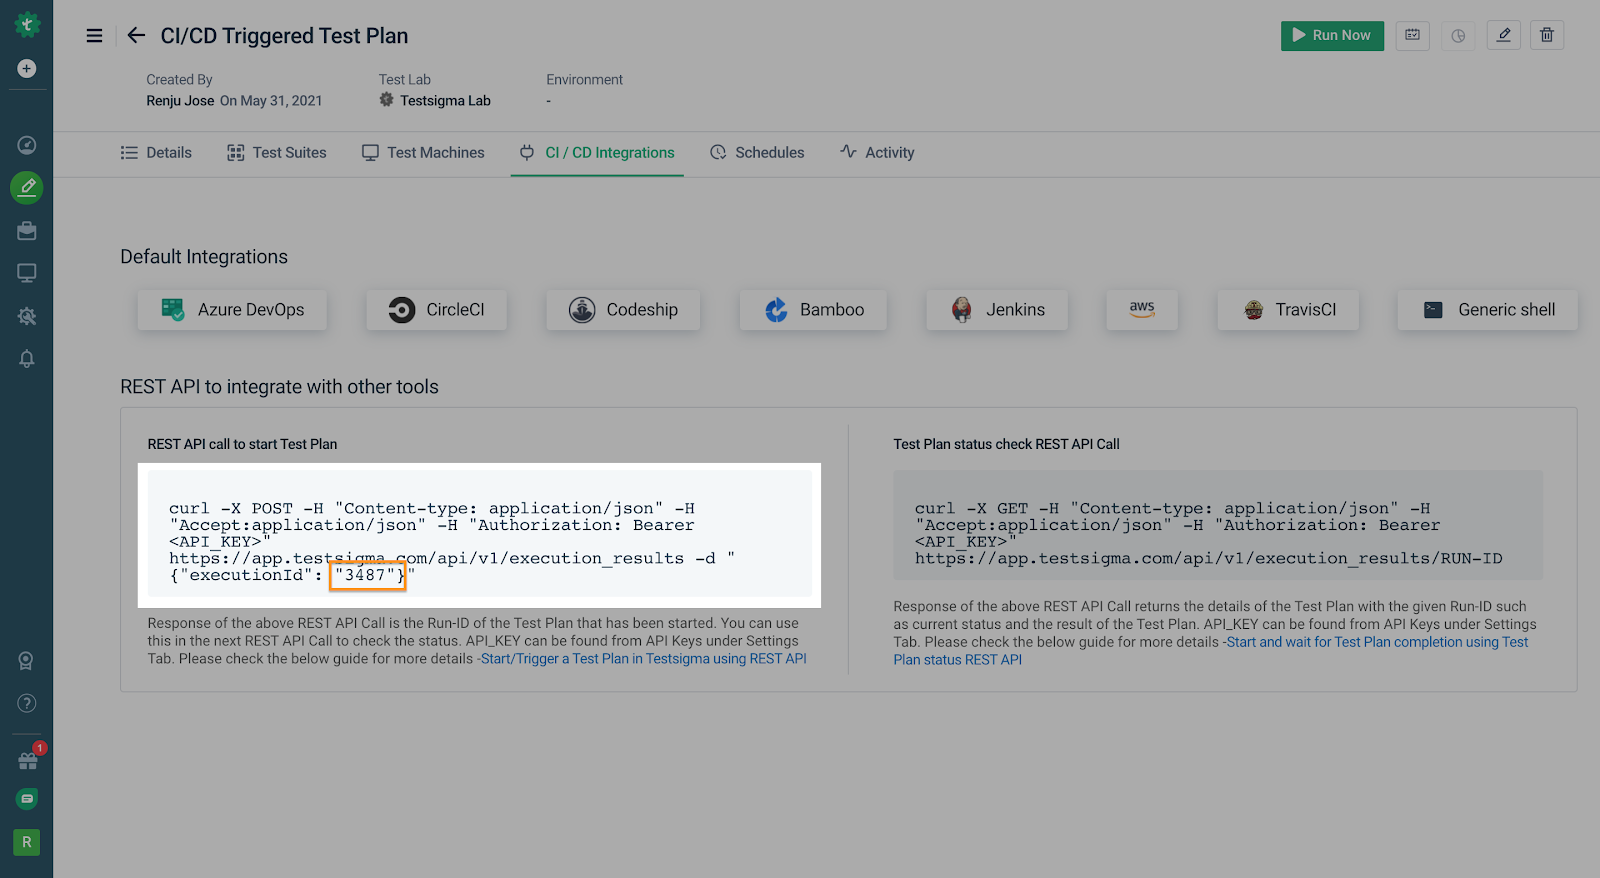Click the POST curl command code box
This screenshot has width=1600, height=878.
click(x=480, y=535)
